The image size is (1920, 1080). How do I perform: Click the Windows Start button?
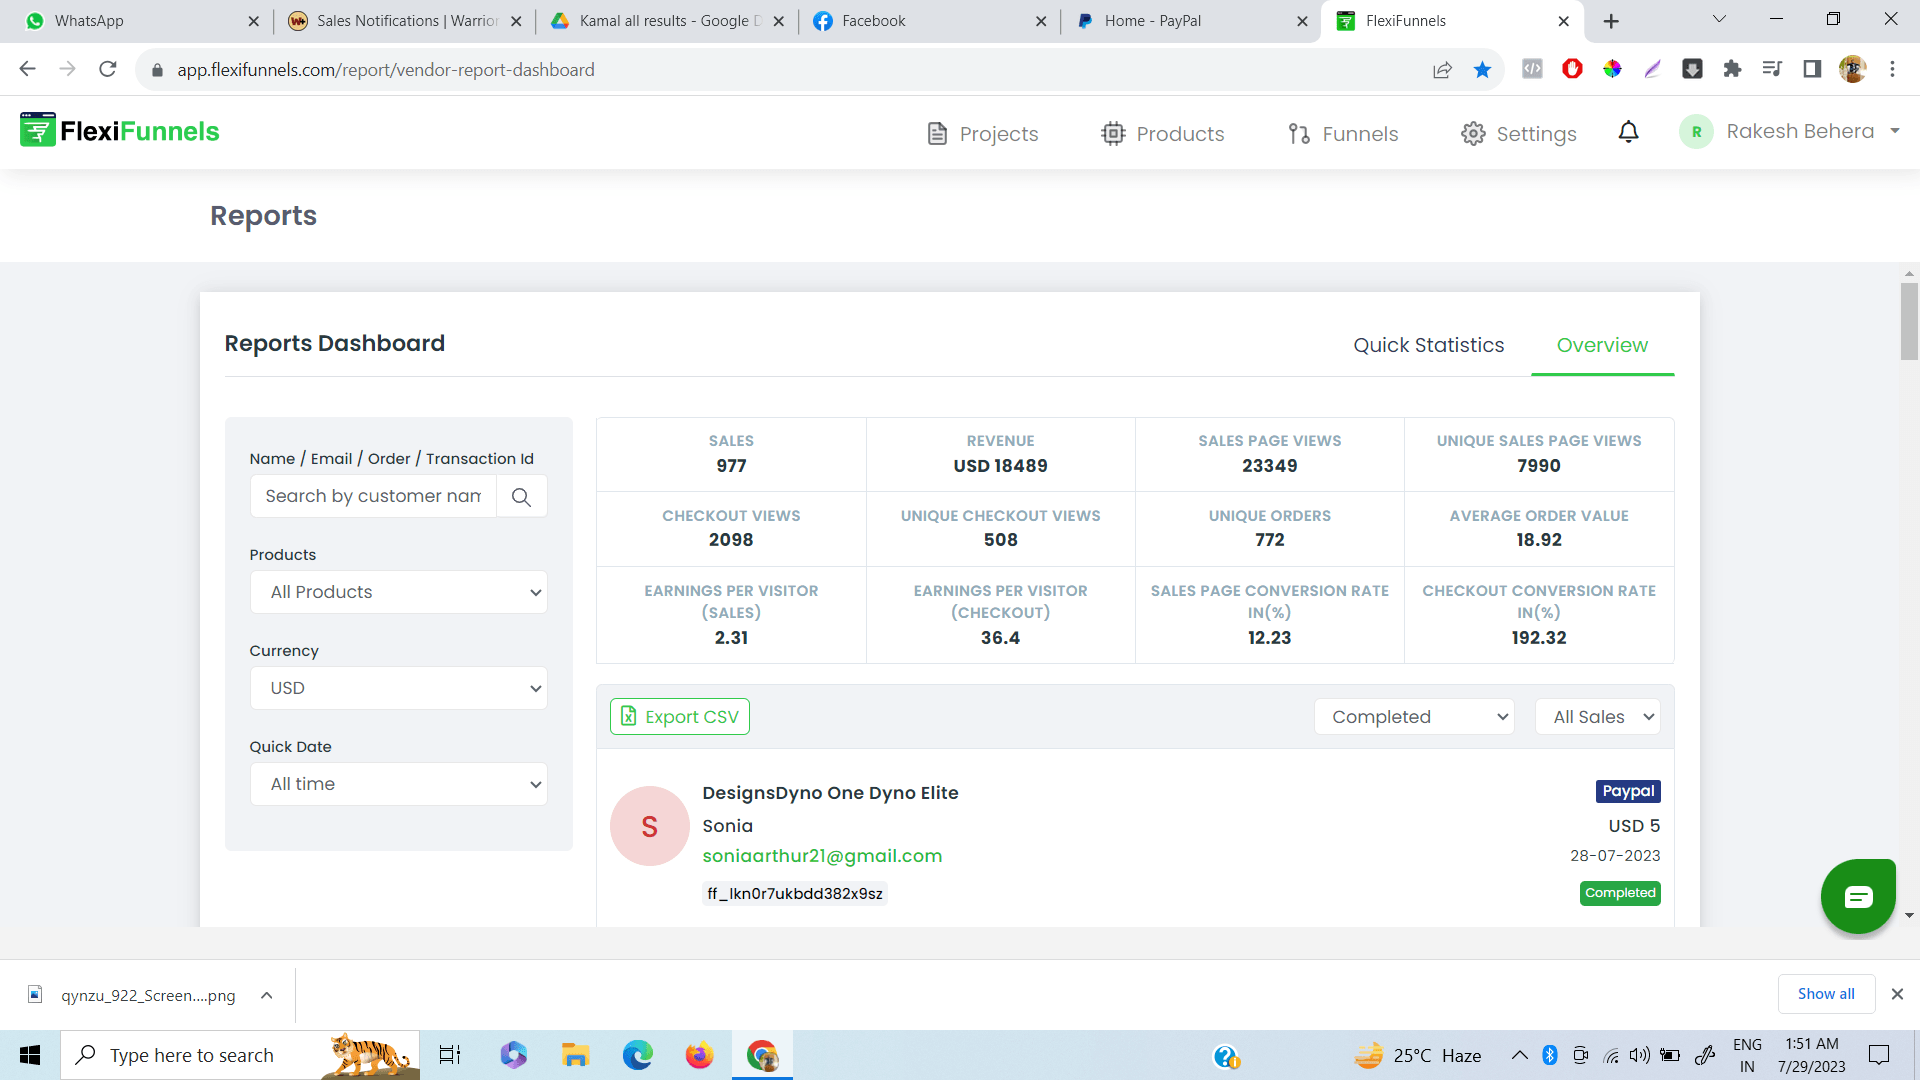pos(30,1055)
